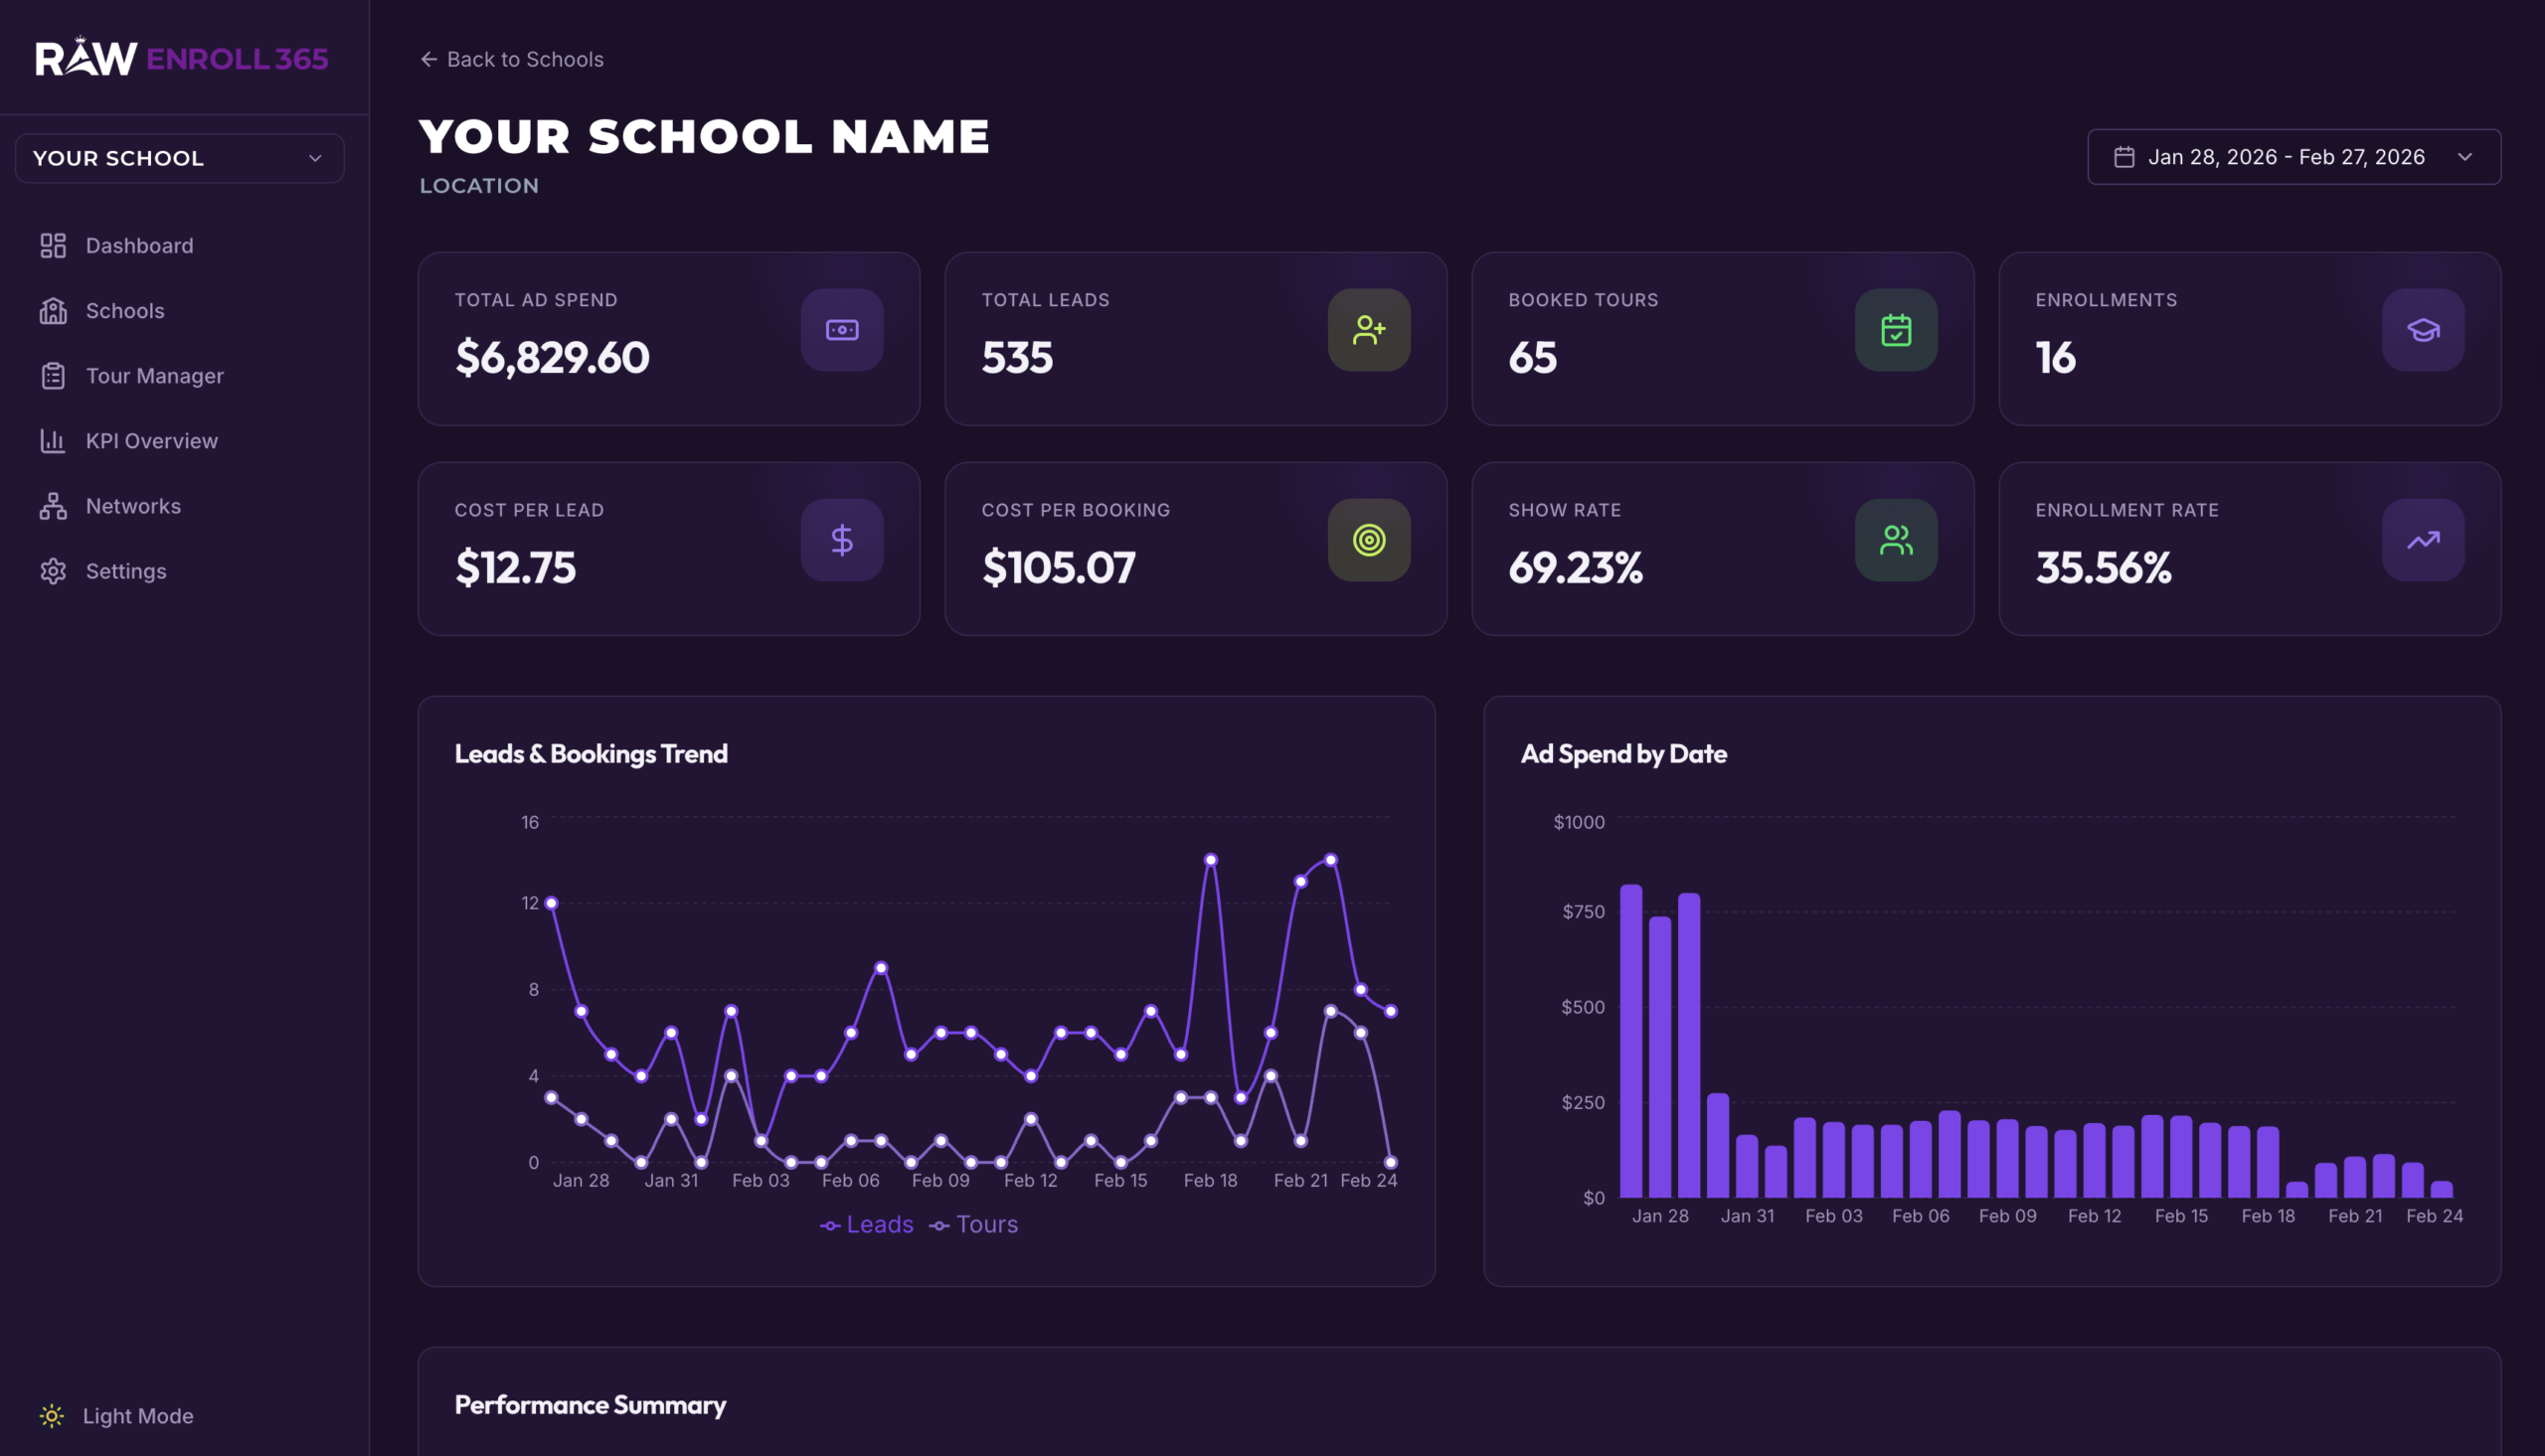Image resolution: width=2545 pixels, height=1456 pixels.
Task: Click the Cost Per Booking target icon
Action: pos(1368,540)
